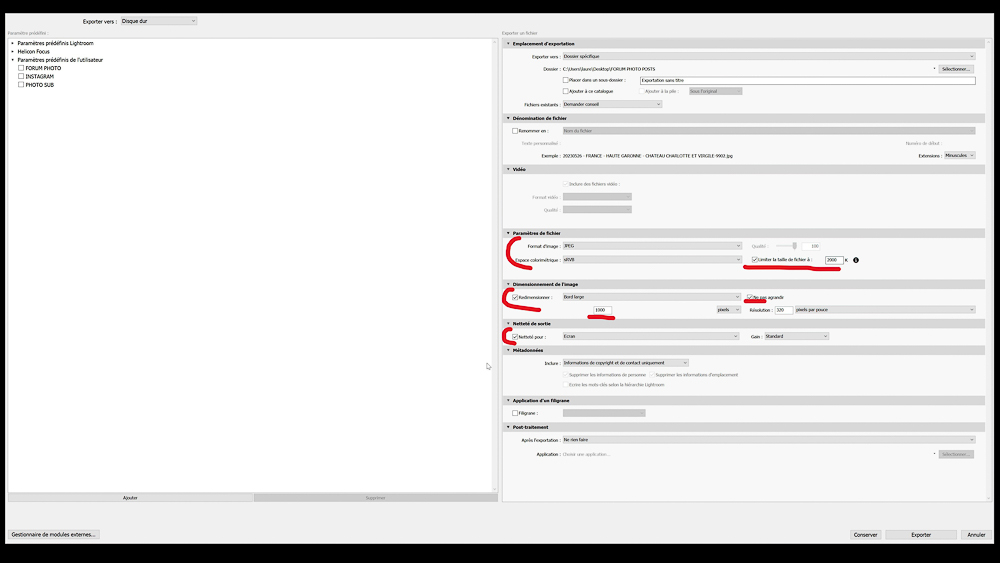The height and width of the screenshot is (563, 1000).
Task: Click the 2000 K file size input field
Action: point(834,260)
